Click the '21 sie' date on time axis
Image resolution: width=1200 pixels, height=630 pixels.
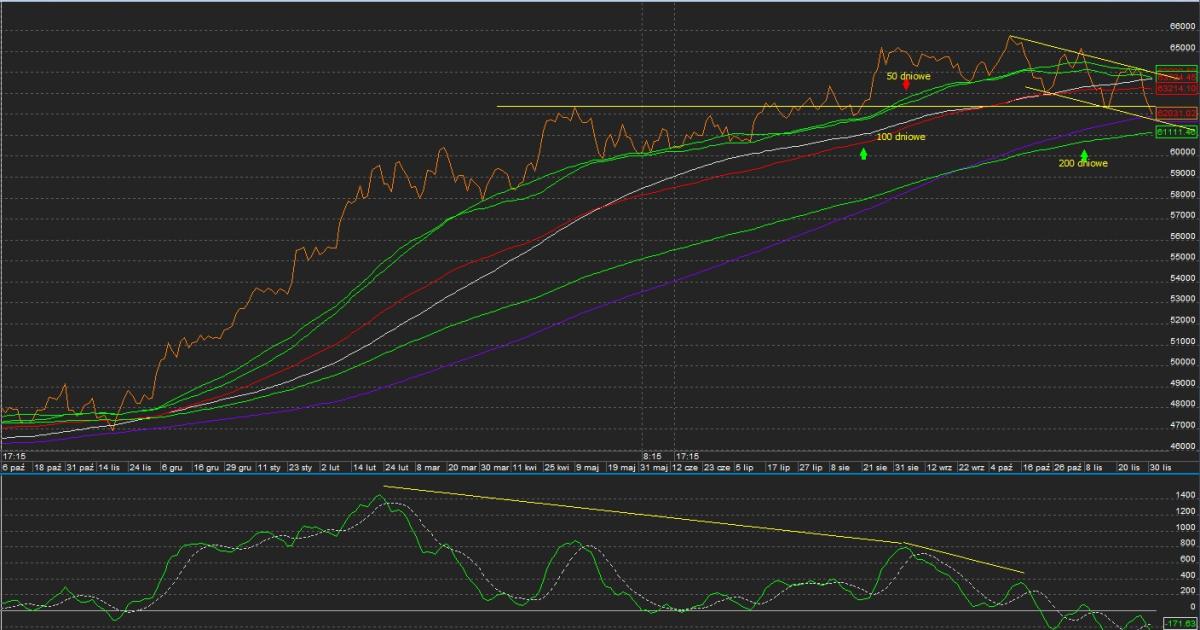[876, 467]
